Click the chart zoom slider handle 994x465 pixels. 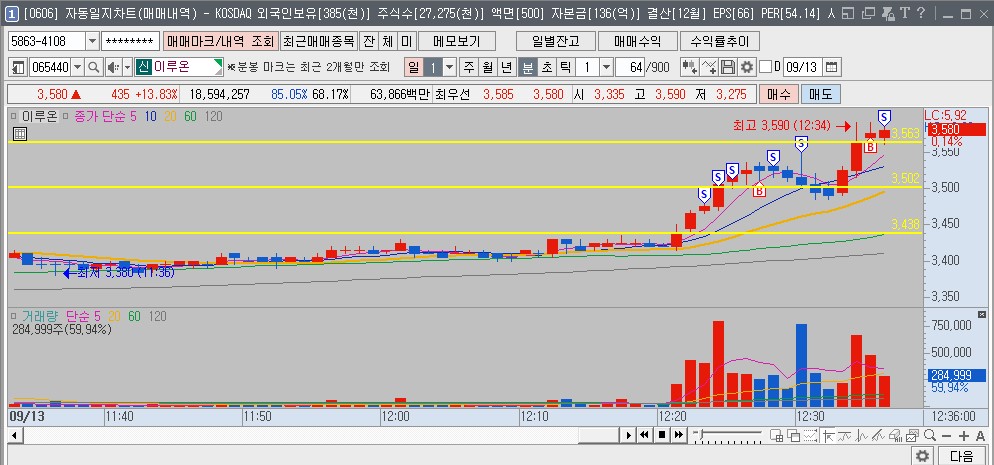[x=700, y=435]
